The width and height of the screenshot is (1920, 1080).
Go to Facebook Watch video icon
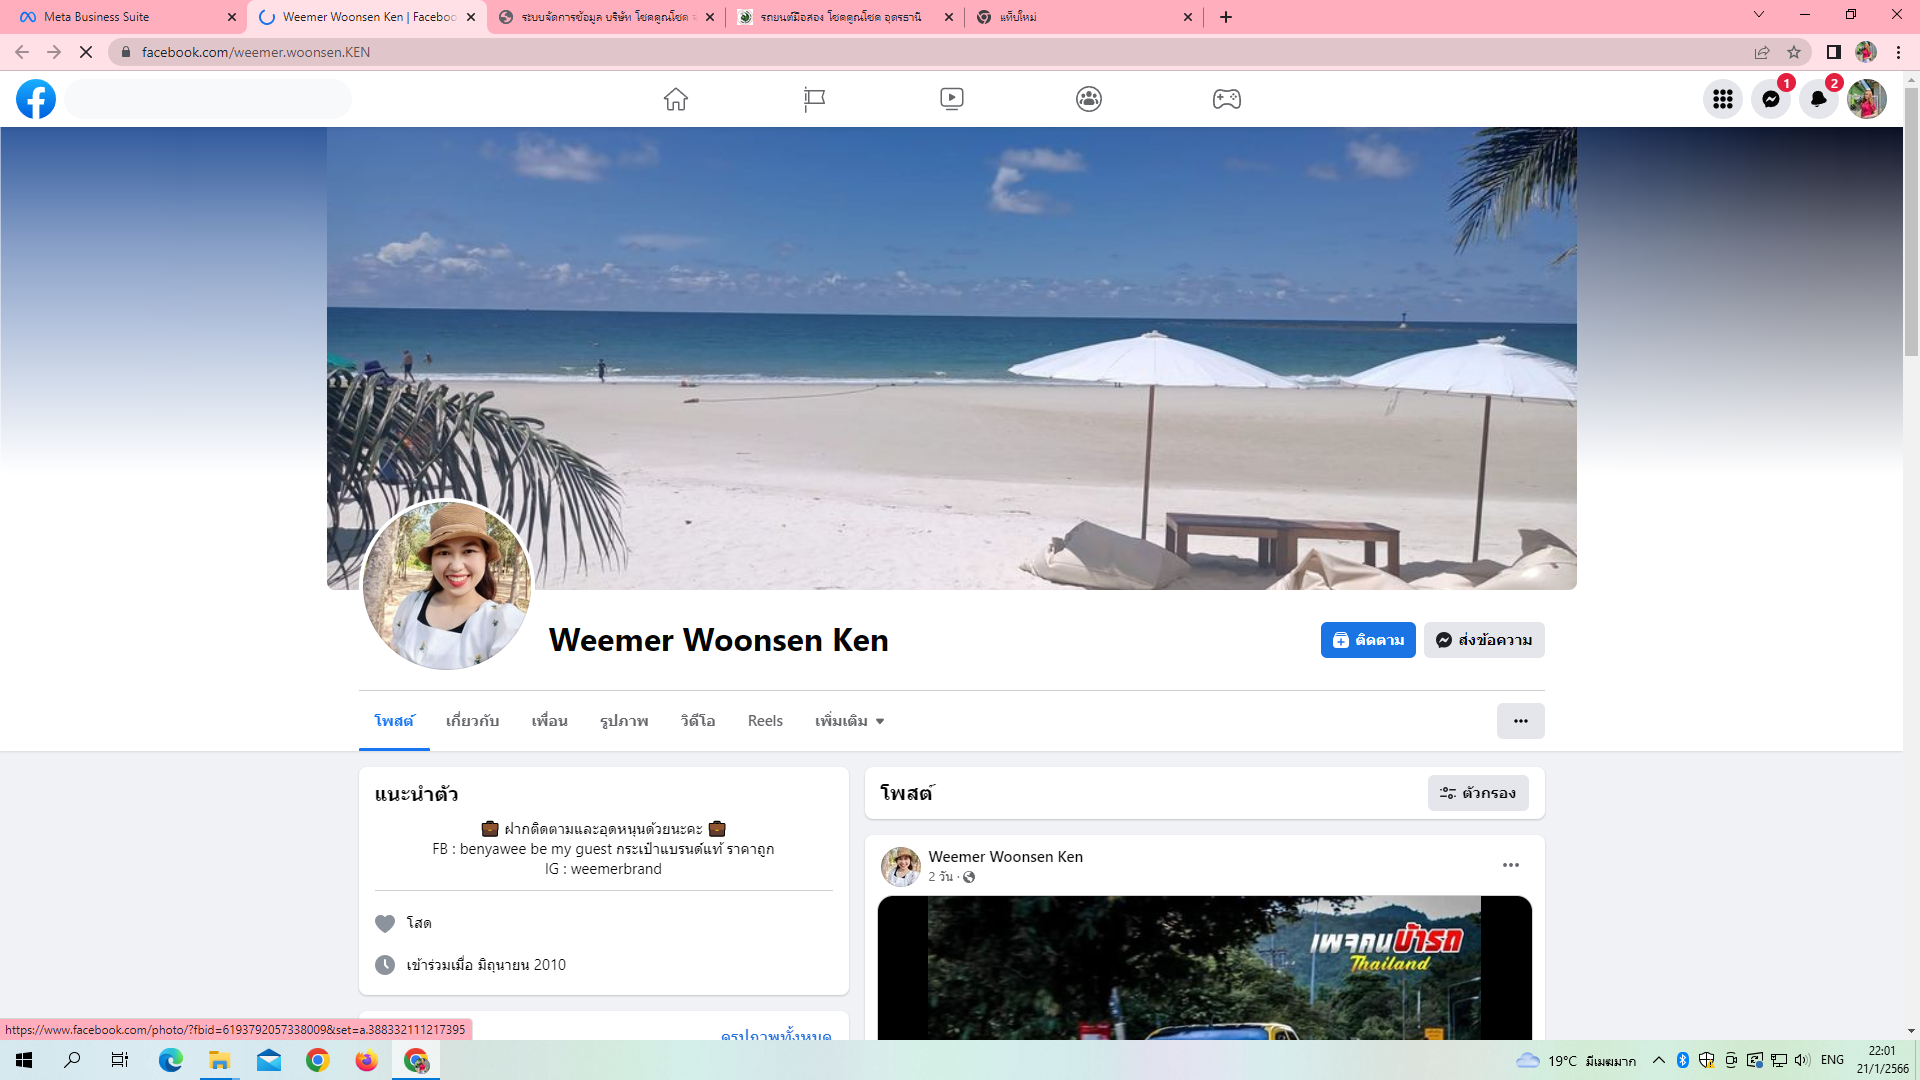952,99
